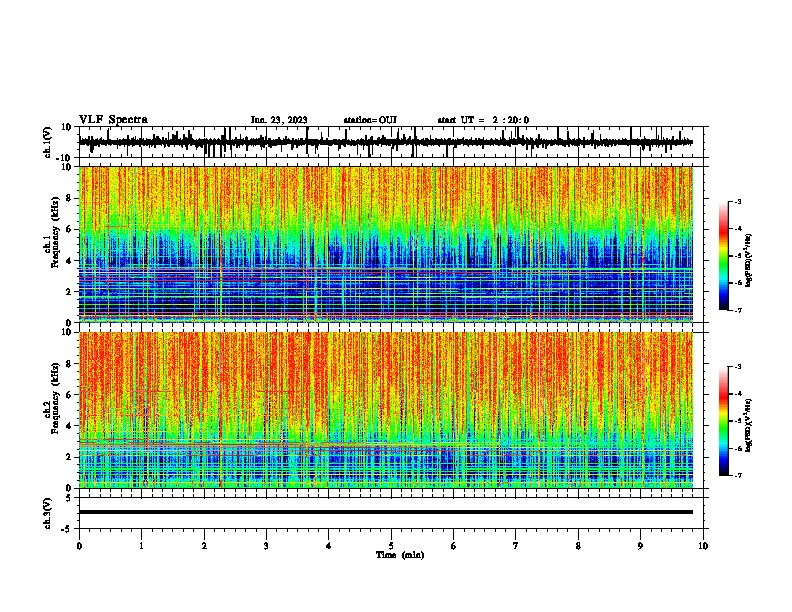Click the time axis tick label '1'
Viewport: 792px width, 612px height.
coord(141,546)
